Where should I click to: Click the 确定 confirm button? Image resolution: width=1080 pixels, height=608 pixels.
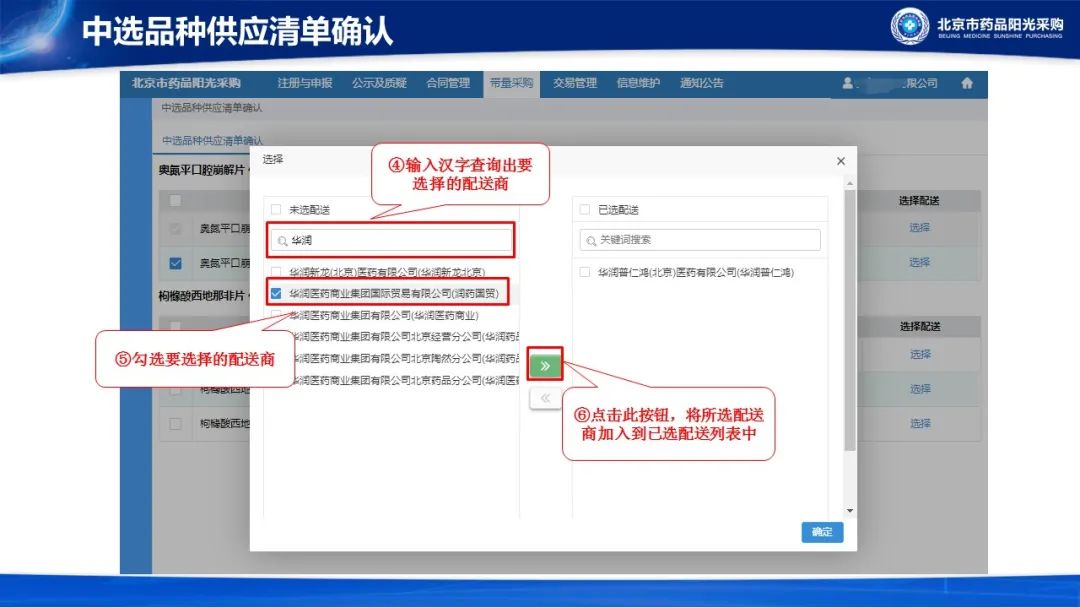pyautogui.click(x=822, y=532)
